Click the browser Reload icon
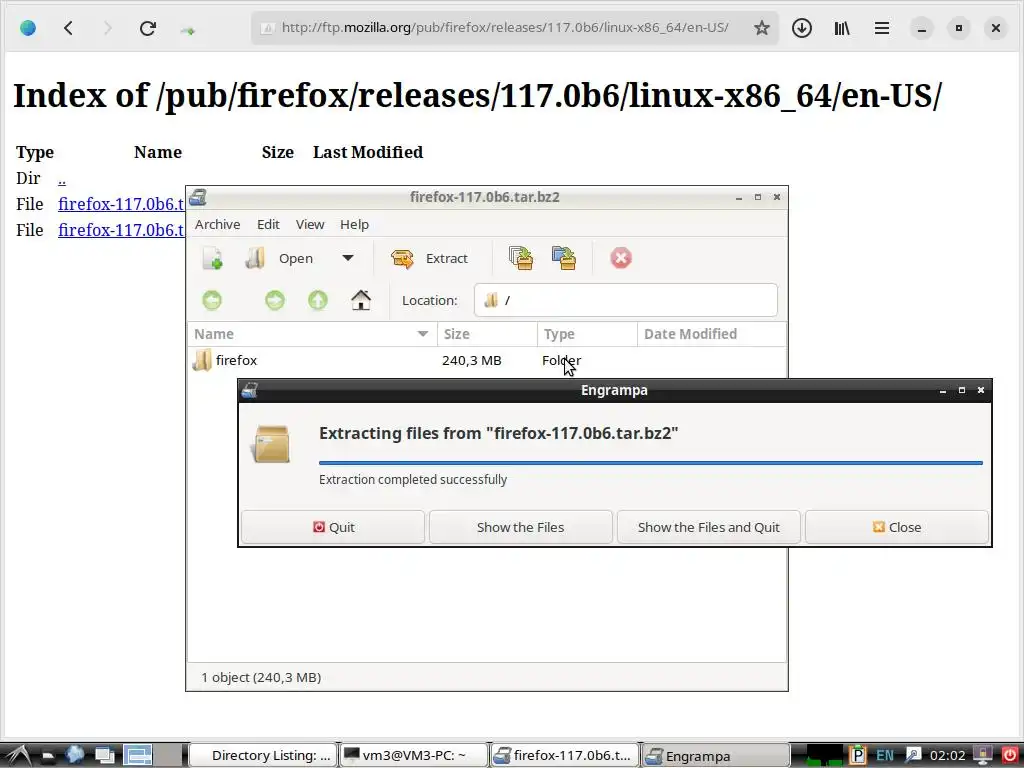The height and width of the screenshot is (768, 1024). (148, 28)
